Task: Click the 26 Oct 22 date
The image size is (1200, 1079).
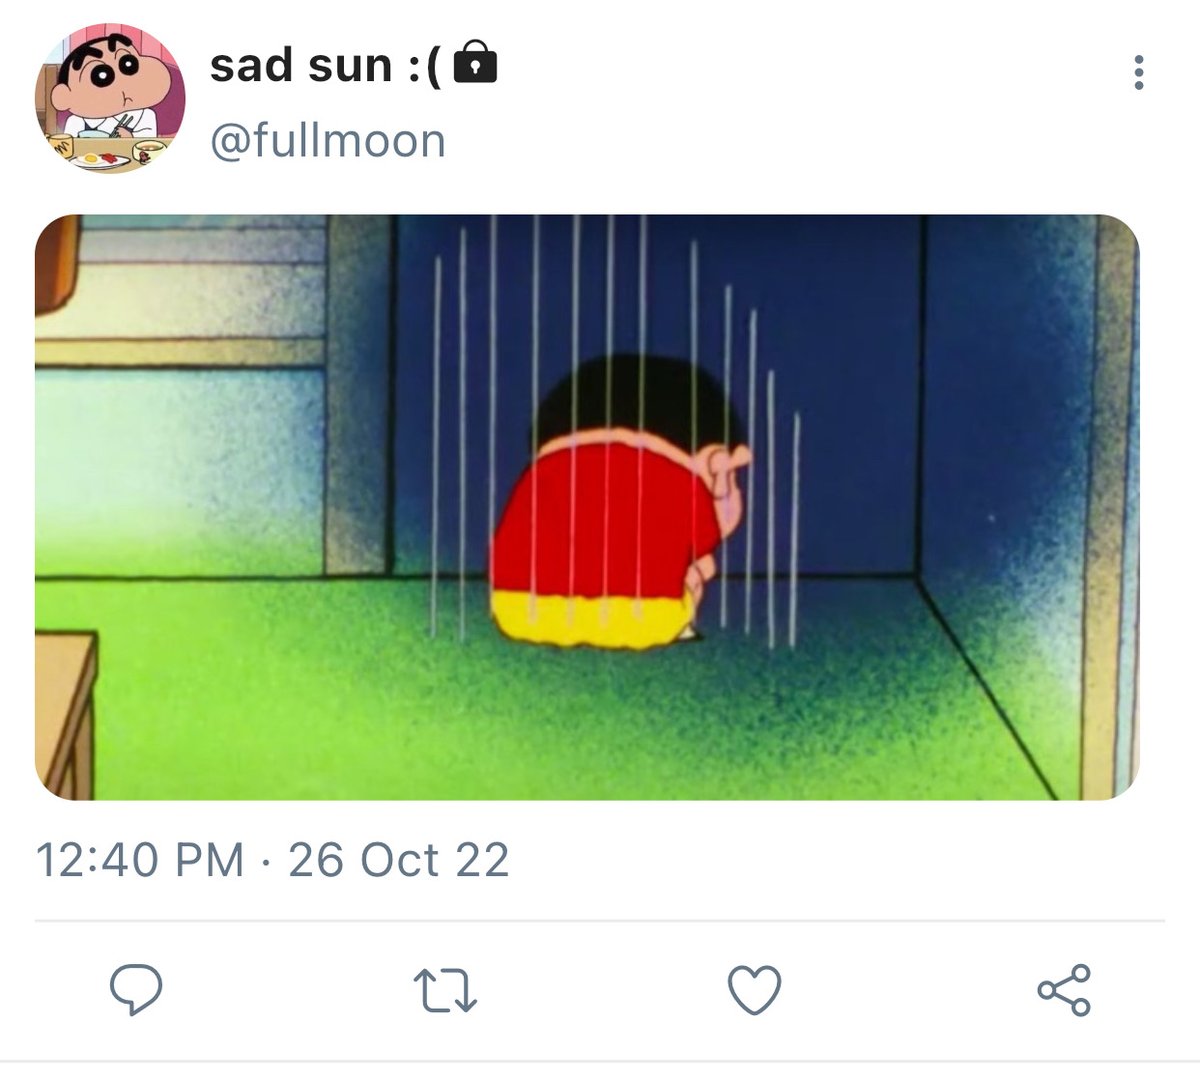Action: (x=399, y=860)
